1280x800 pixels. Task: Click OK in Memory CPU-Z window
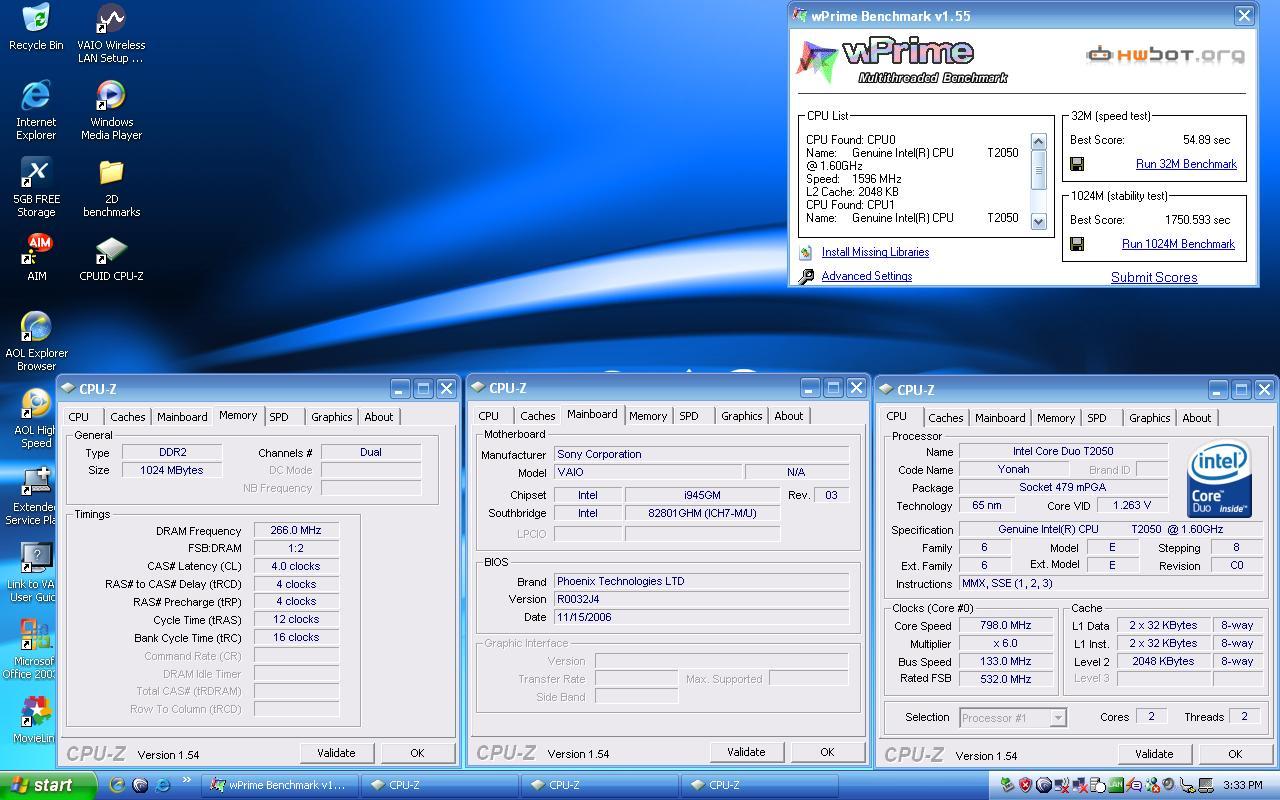417,753
